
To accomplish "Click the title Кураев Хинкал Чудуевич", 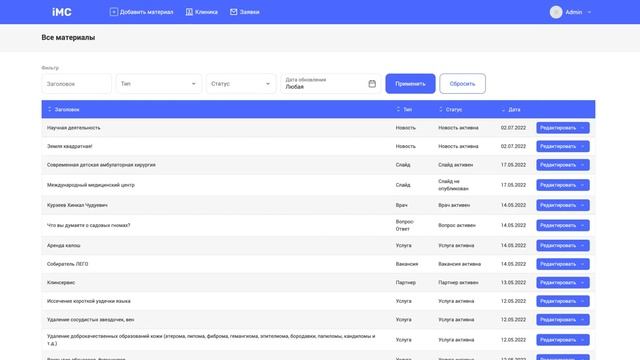I will pos(77,205).
